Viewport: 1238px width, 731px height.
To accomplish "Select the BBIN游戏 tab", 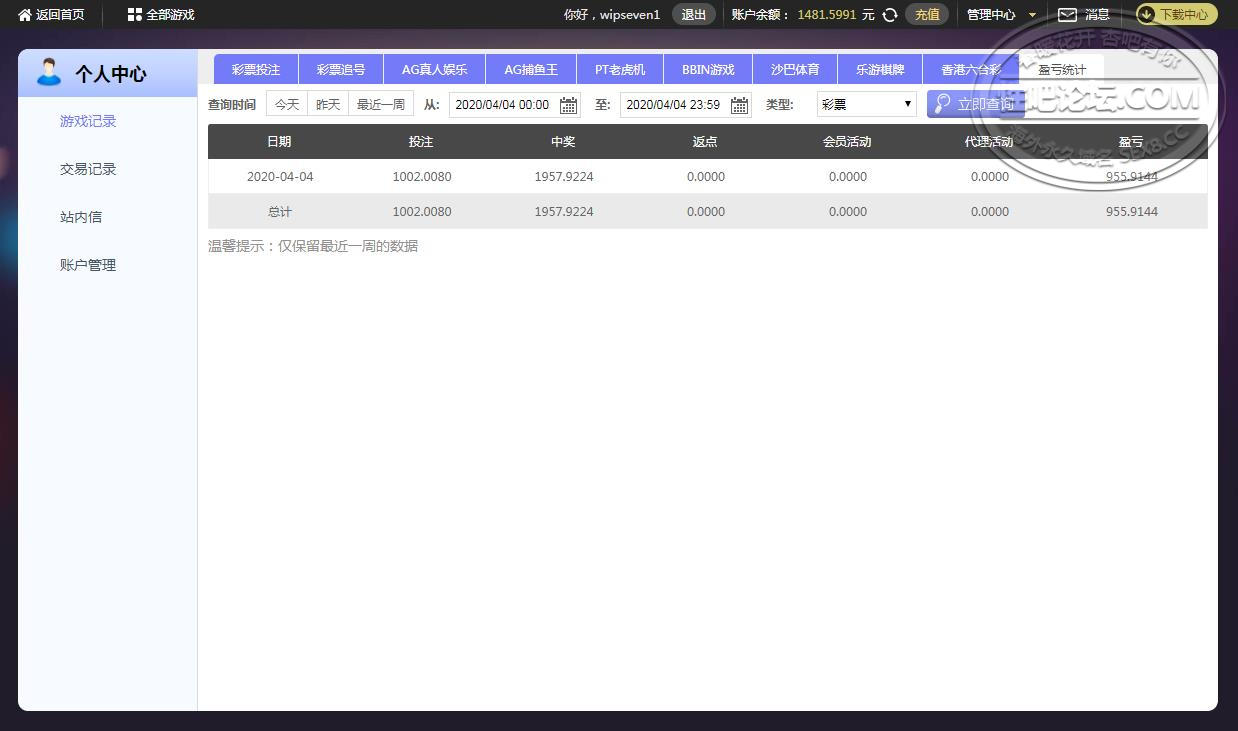I will pyautogui.click(x=708, y=70).
